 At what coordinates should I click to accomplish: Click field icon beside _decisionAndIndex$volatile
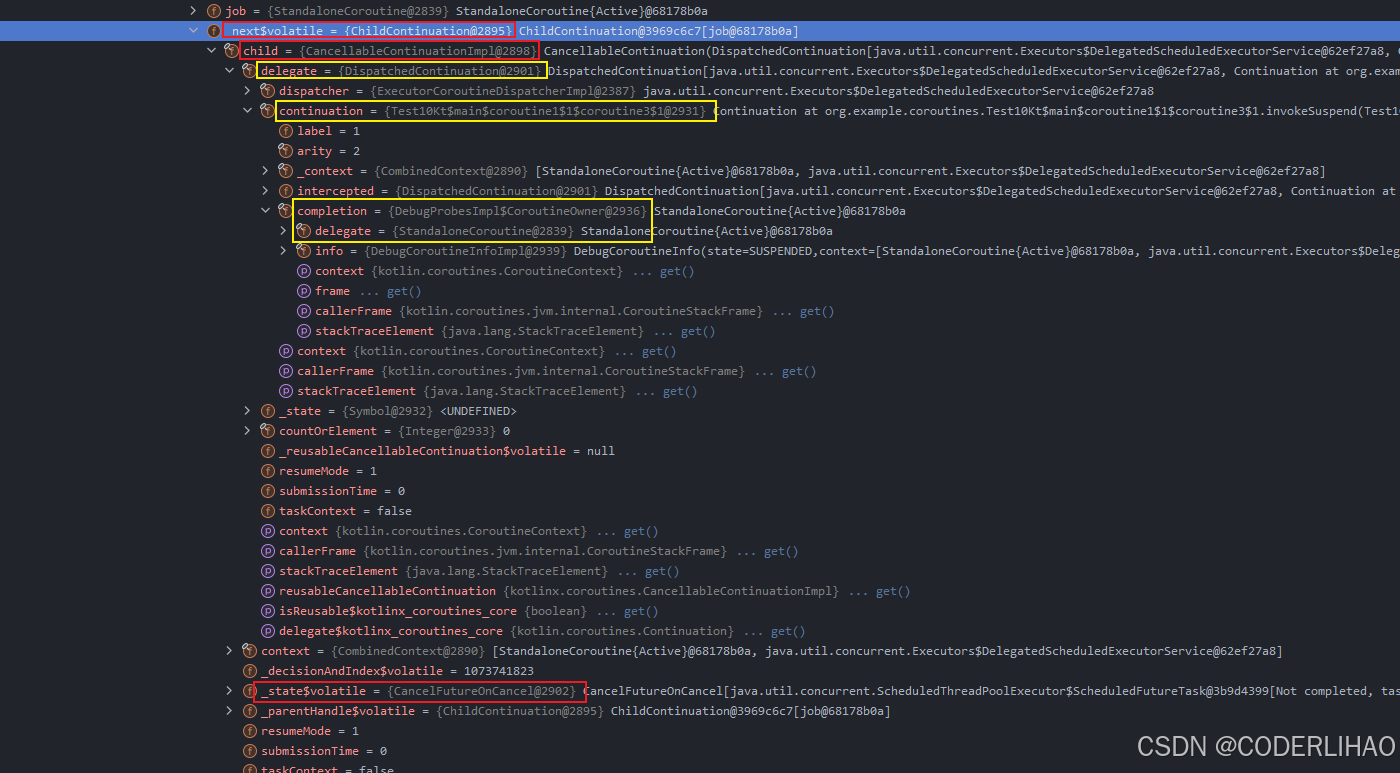(x=249, y=671)
